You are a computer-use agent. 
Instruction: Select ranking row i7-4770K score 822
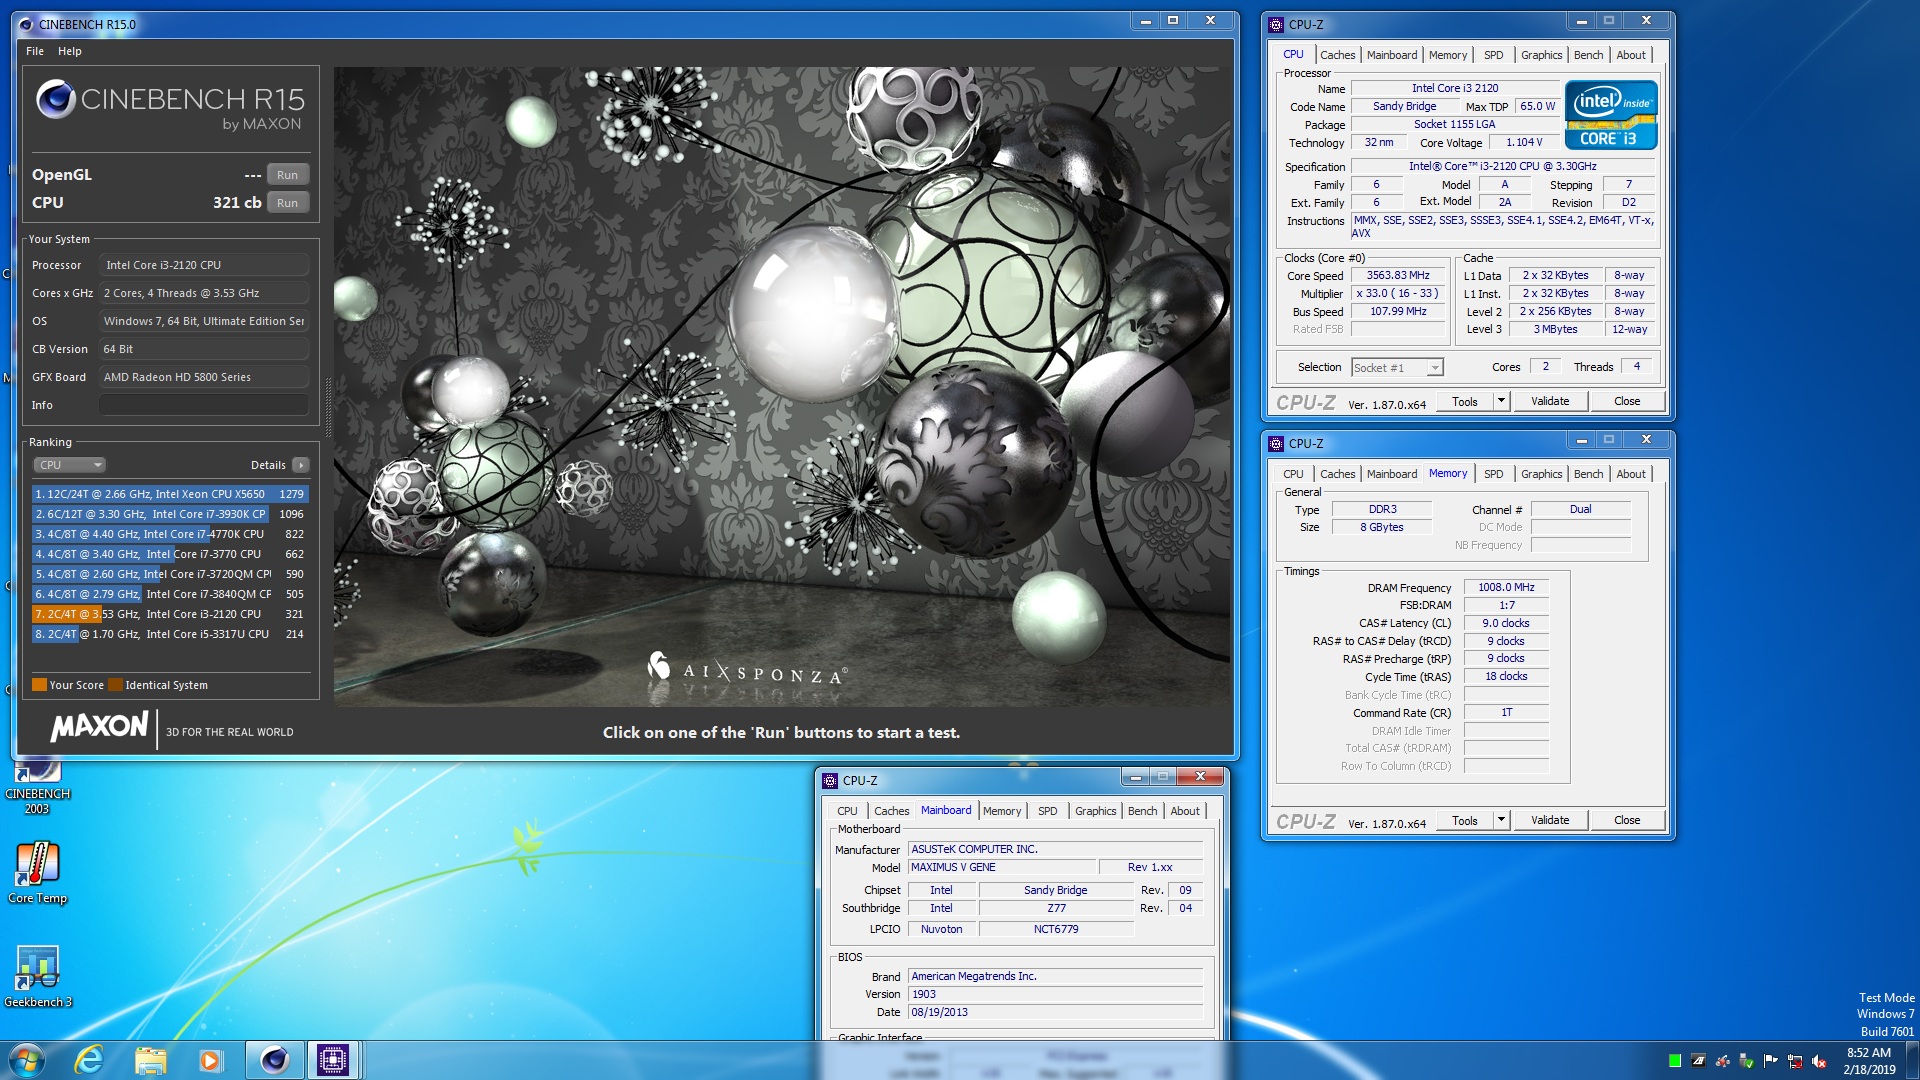coord(170,534)
